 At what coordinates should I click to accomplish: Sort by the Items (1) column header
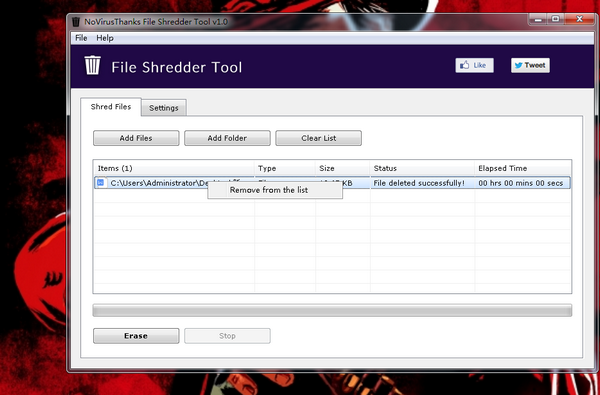click(x=174, y=168)
